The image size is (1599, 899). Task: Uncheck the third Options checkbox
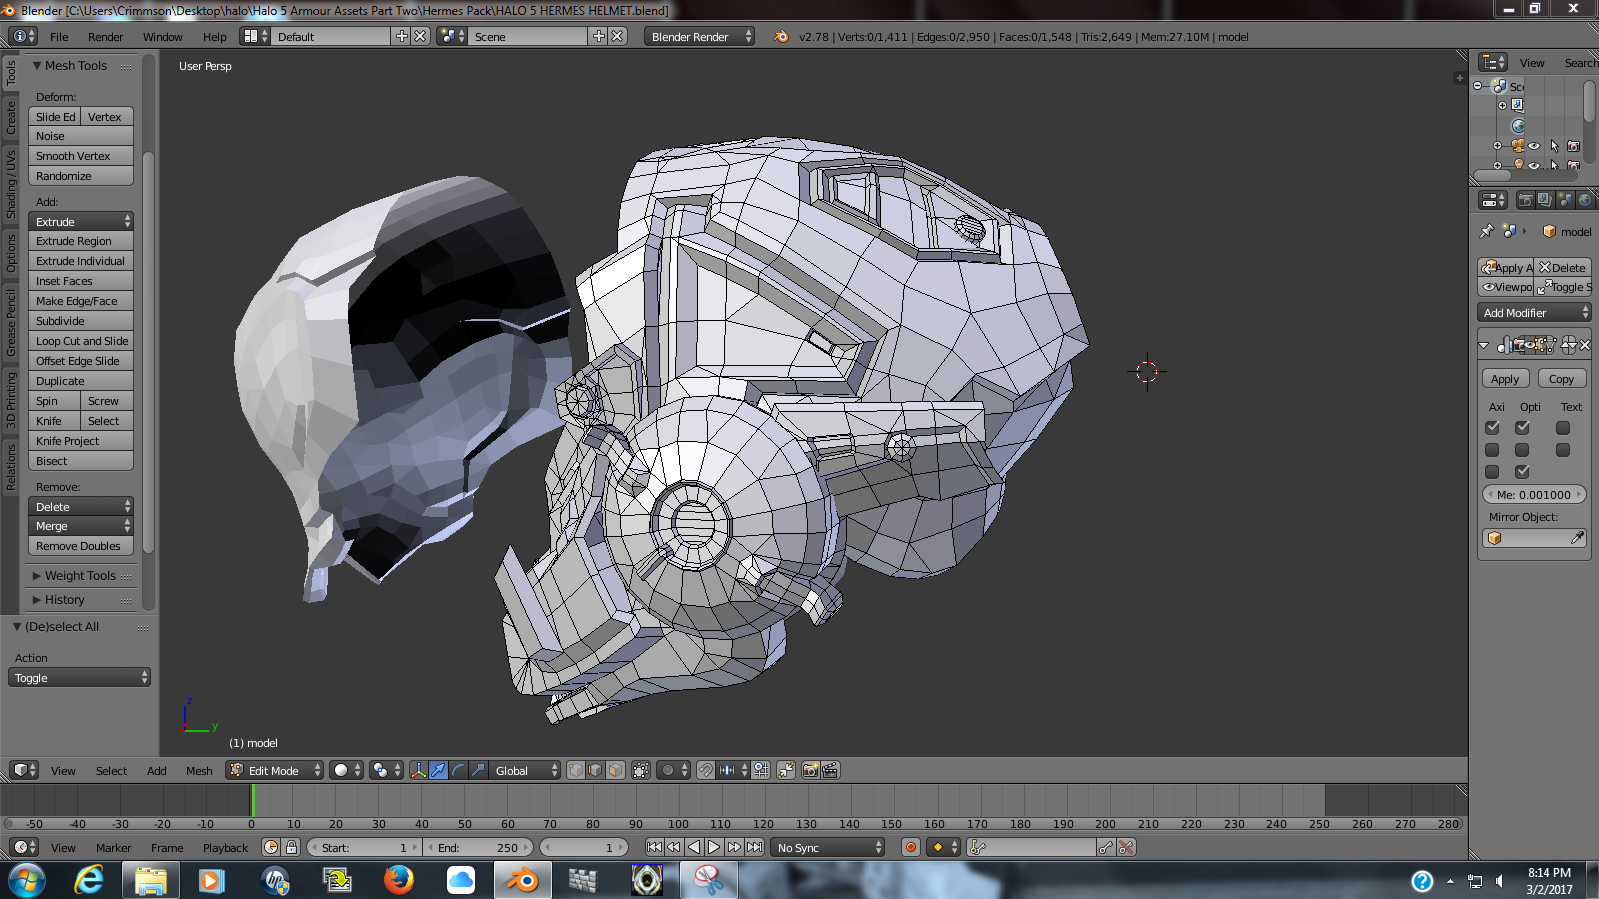[x=1522, y=472]
